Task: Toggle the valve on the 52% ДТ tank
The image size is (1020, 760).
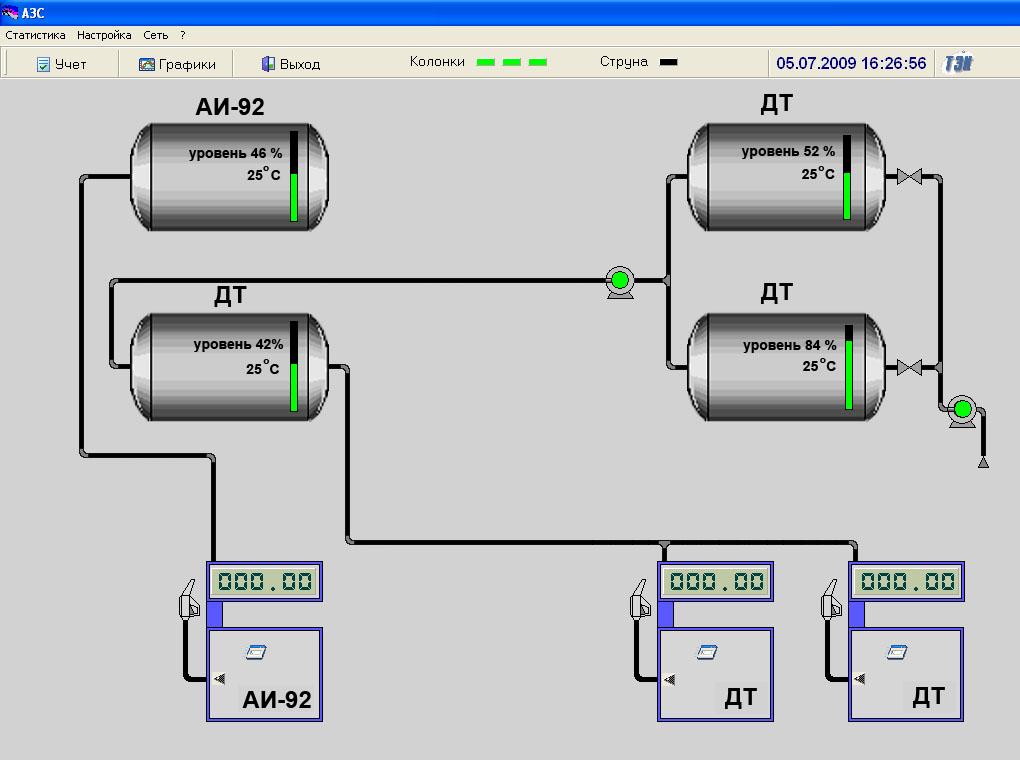Action: pyautogui.click(x=909, y=178)
